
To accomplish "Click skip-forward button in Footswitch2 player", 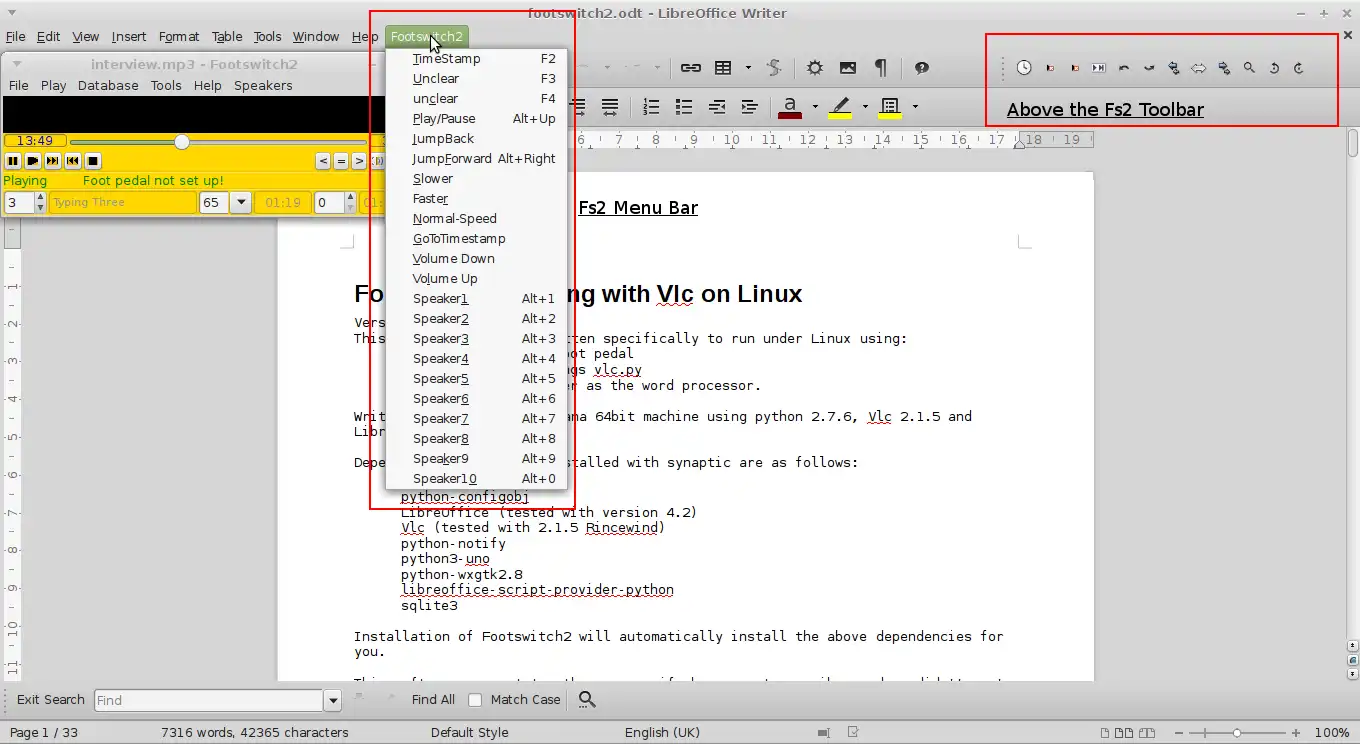I will [x=53, y=161].
